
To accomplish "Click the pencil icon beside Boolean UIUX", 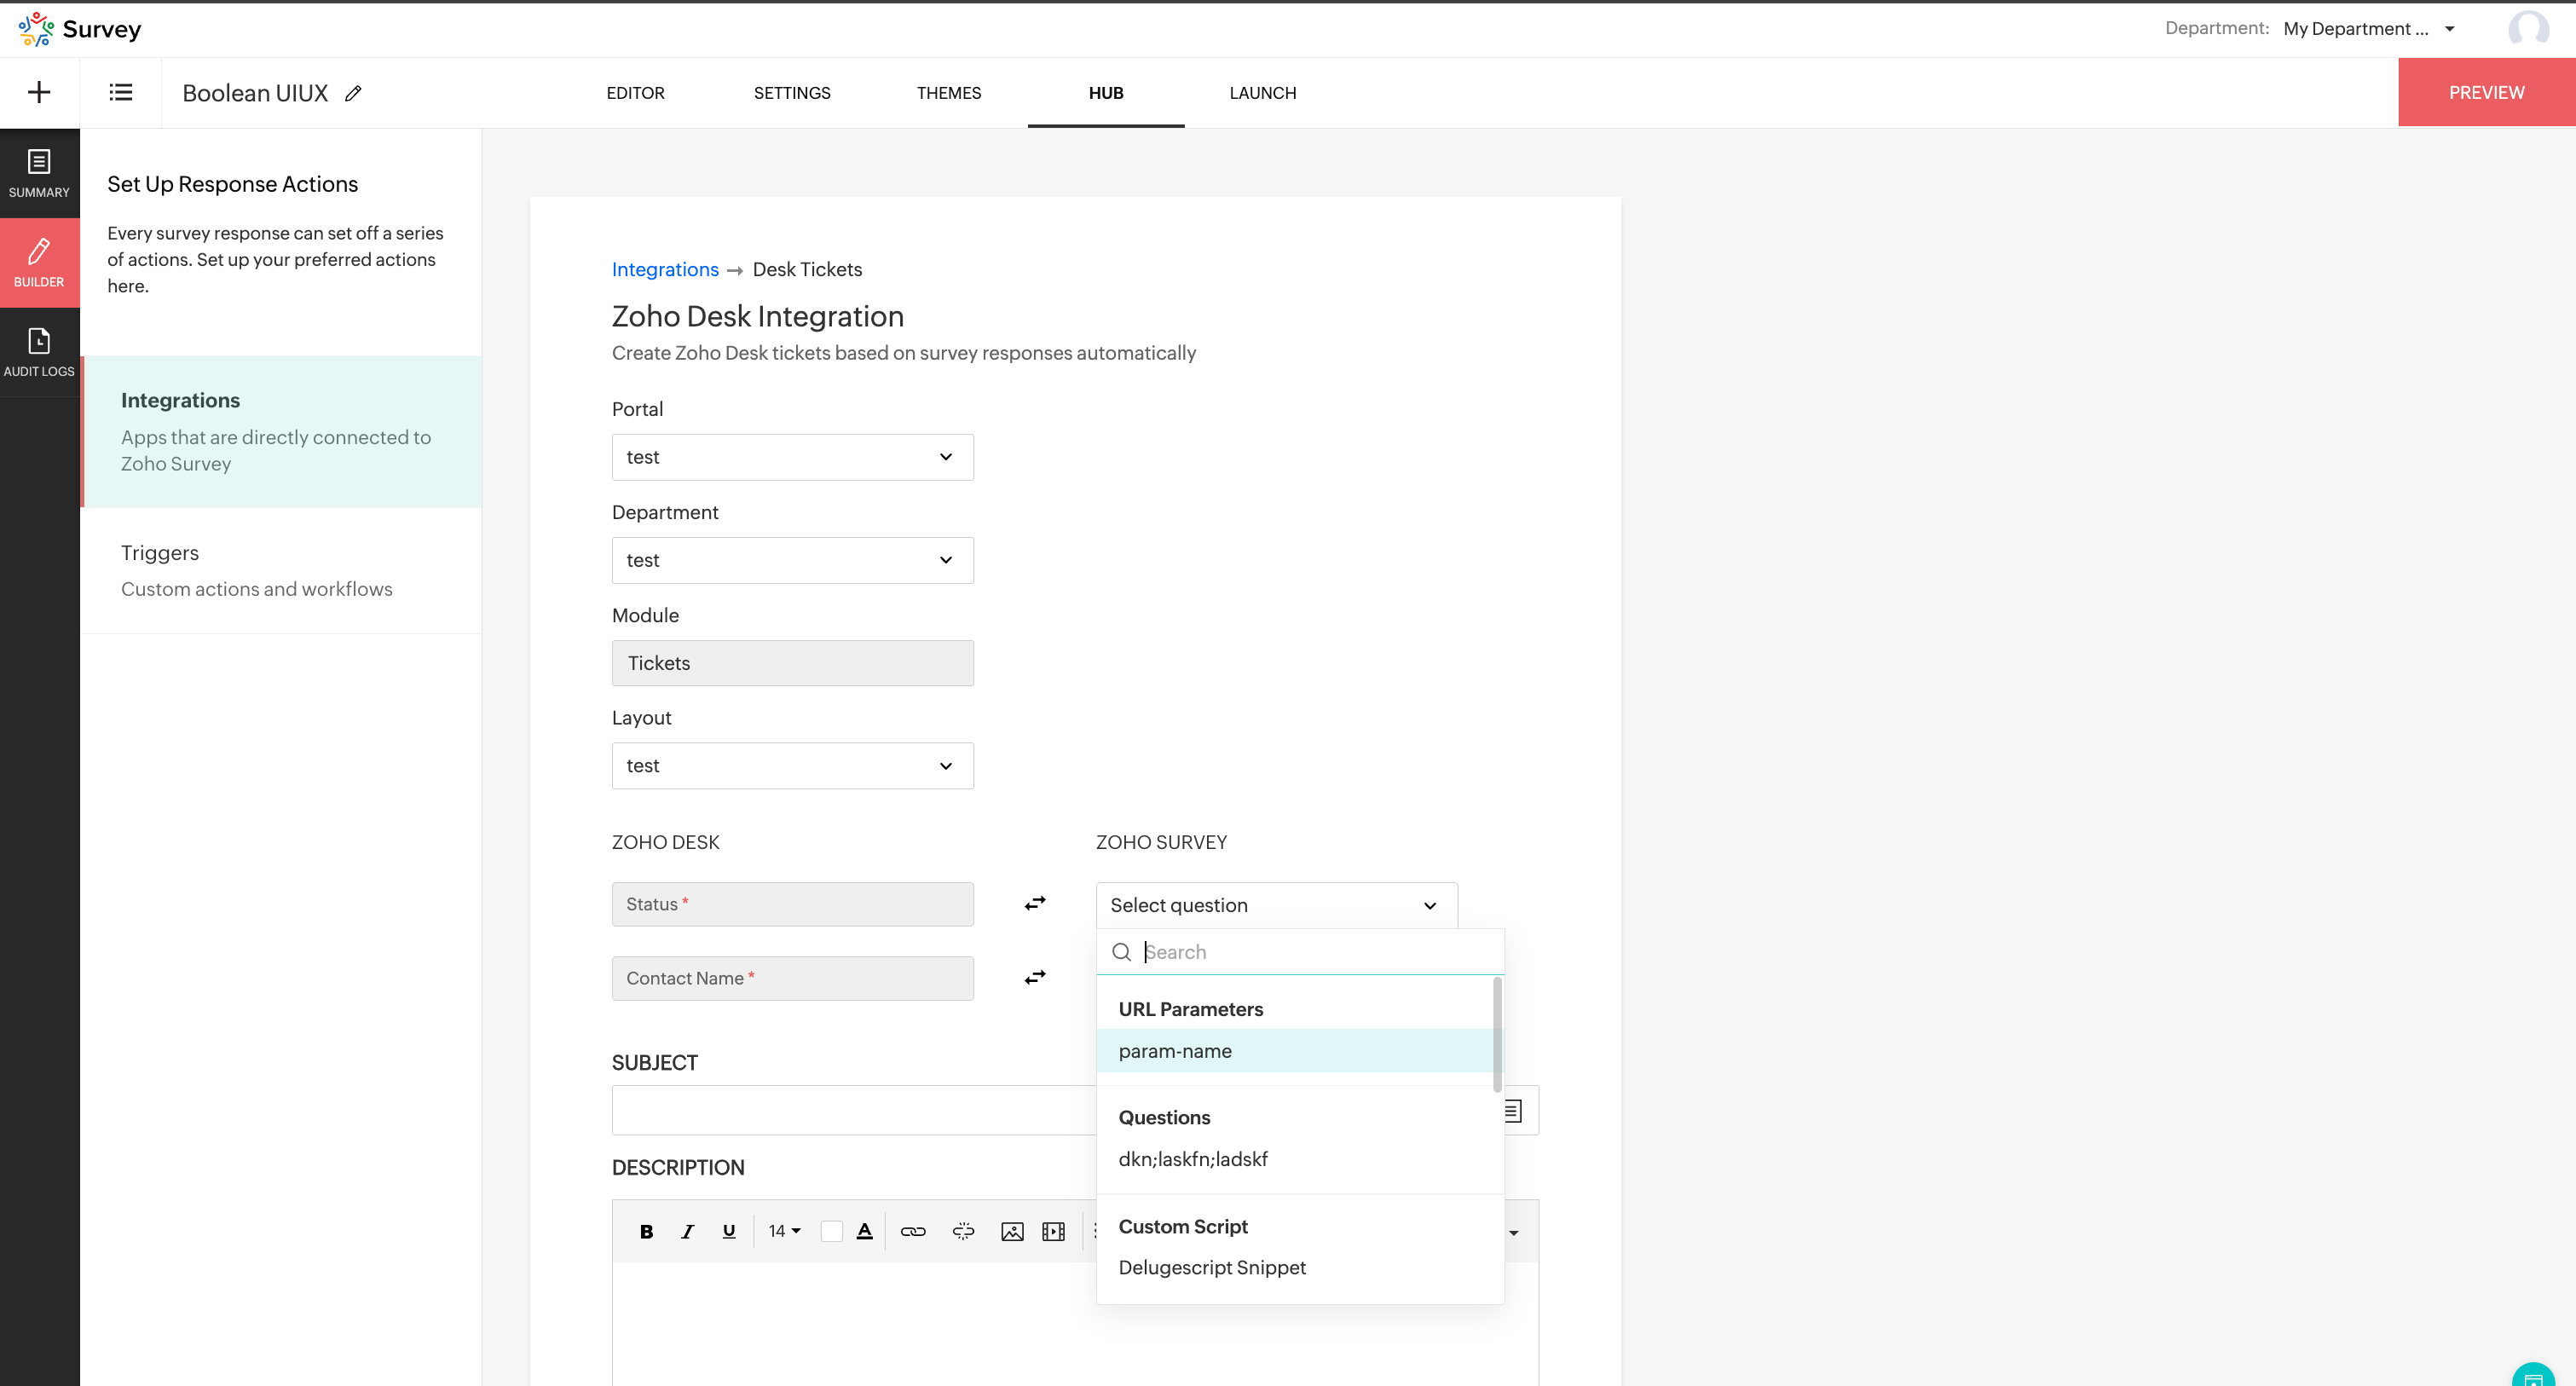I will pyautogui.click(x=353, y=93).
